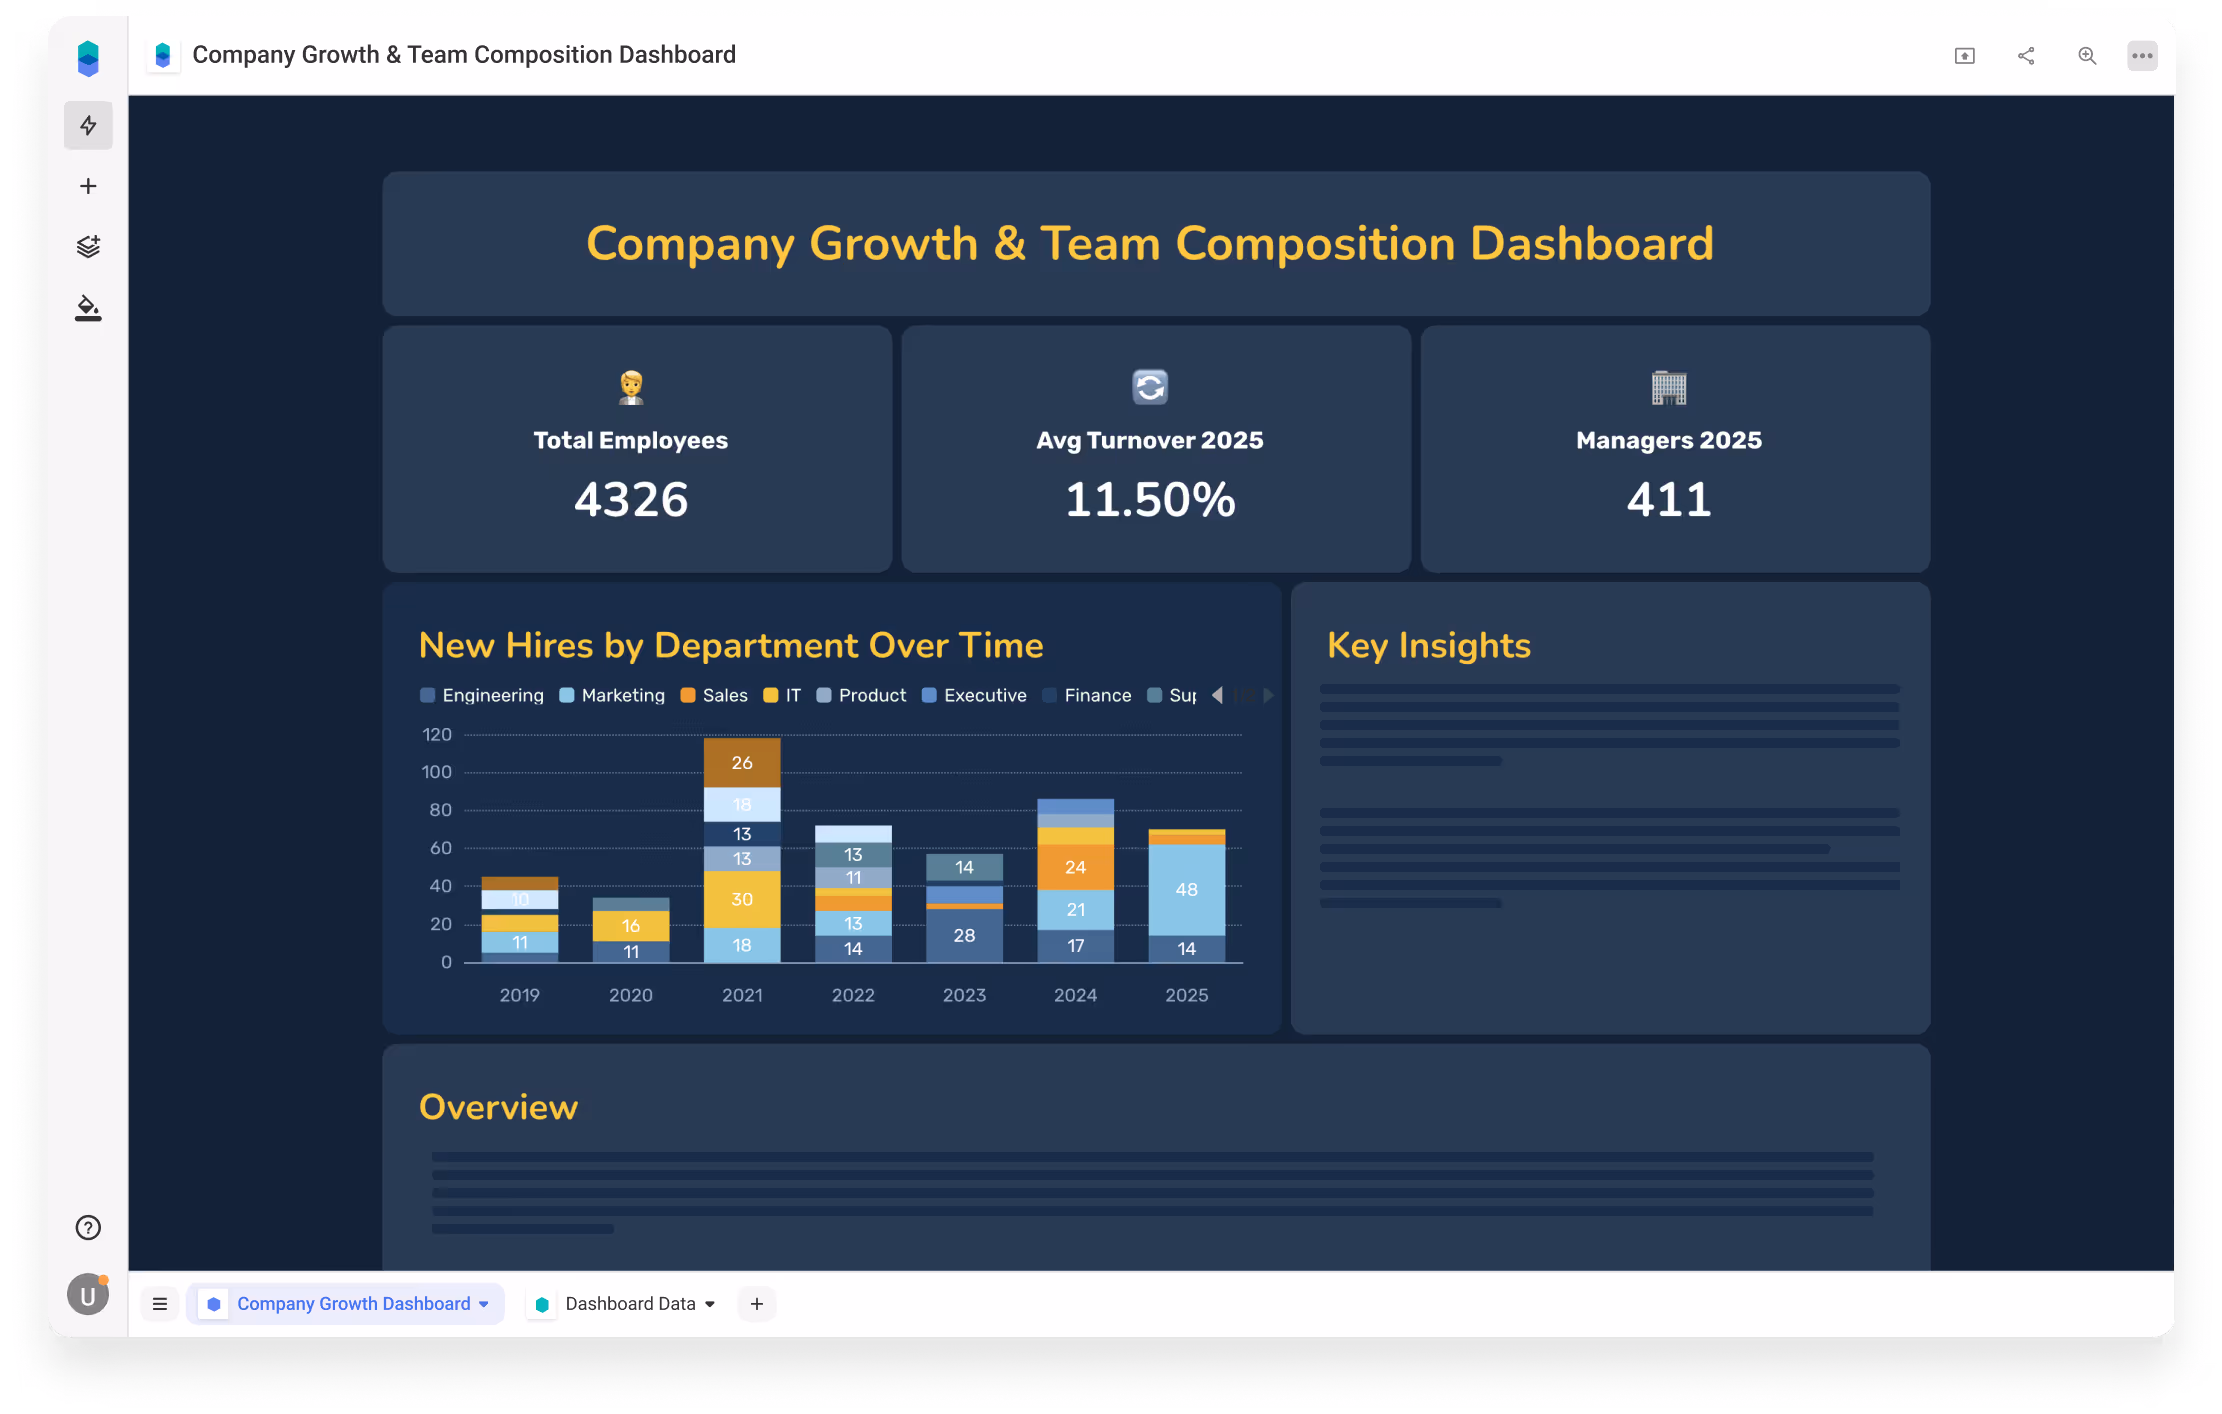
Task: Open the help question mark icon
Action: pyautogui.click(x=88, y=1227)
